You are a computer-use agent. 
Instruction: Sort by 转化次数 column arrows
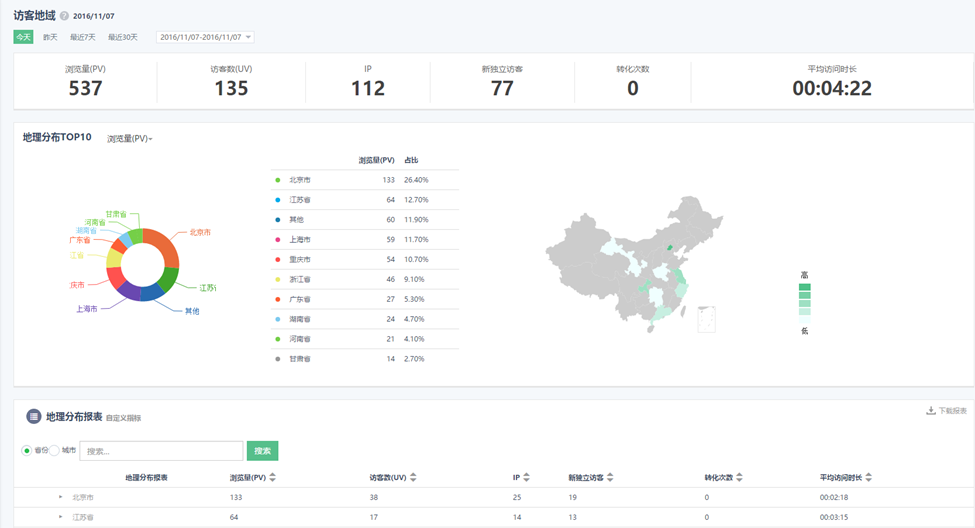point(741,478)
